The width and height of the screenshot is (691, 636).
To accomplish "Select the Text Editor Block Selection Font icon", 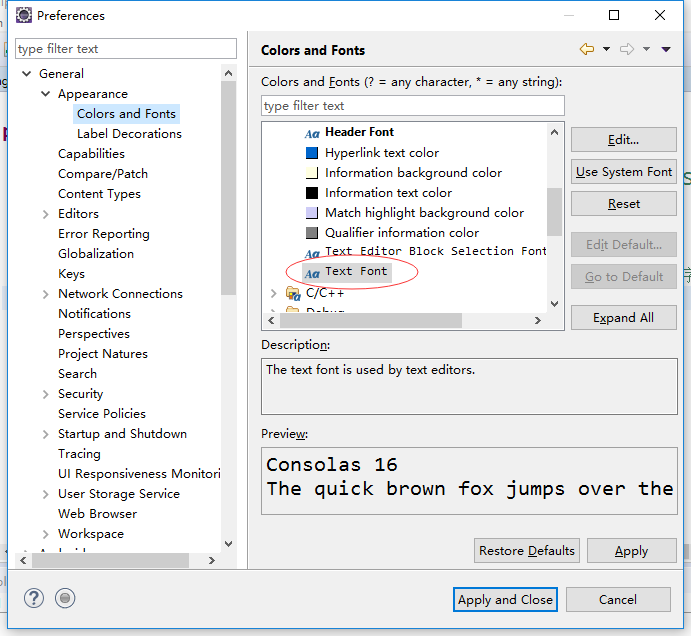I will point(312,253).
